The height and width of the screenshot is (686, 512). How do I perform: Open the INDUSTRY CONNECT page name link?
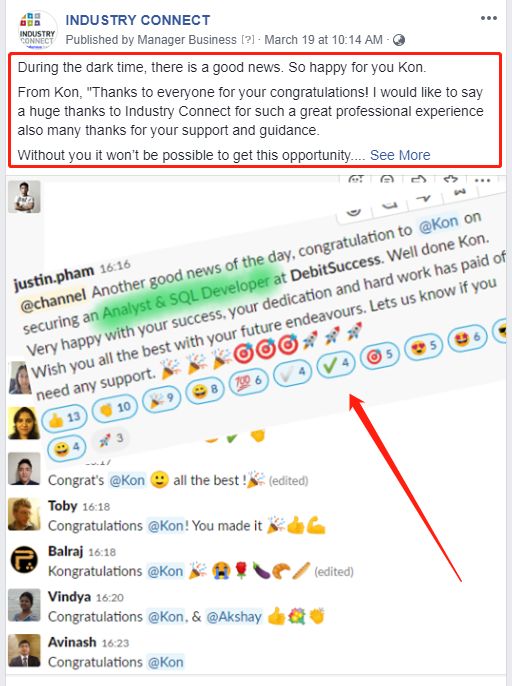(x=138, y=20)
